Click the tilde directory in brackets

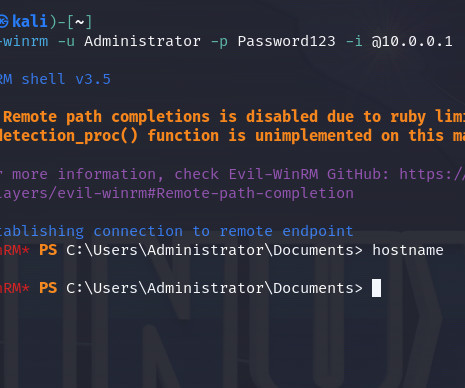click(x=79, y=22)
